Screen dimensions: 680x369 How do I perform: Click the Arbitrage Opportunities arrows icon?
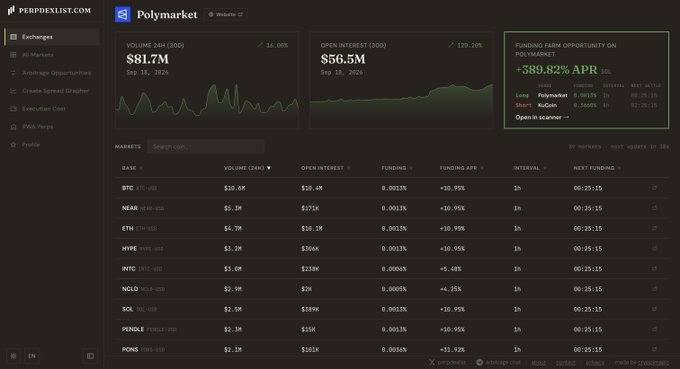(13, 73)
